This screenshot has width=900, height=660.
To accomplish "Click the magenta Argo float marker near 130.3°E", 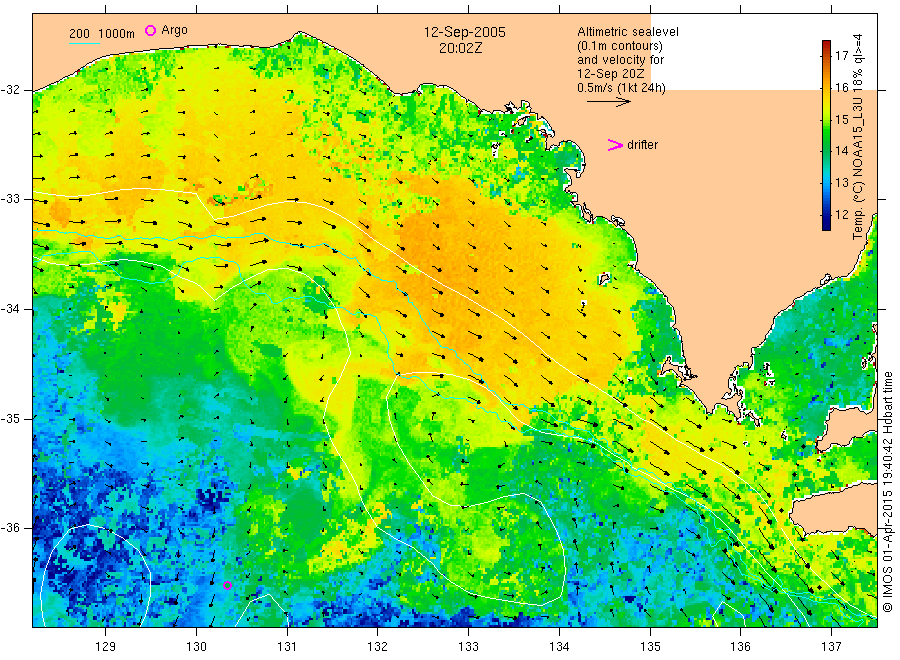I will pyautogui.click(x=227, y=585).
